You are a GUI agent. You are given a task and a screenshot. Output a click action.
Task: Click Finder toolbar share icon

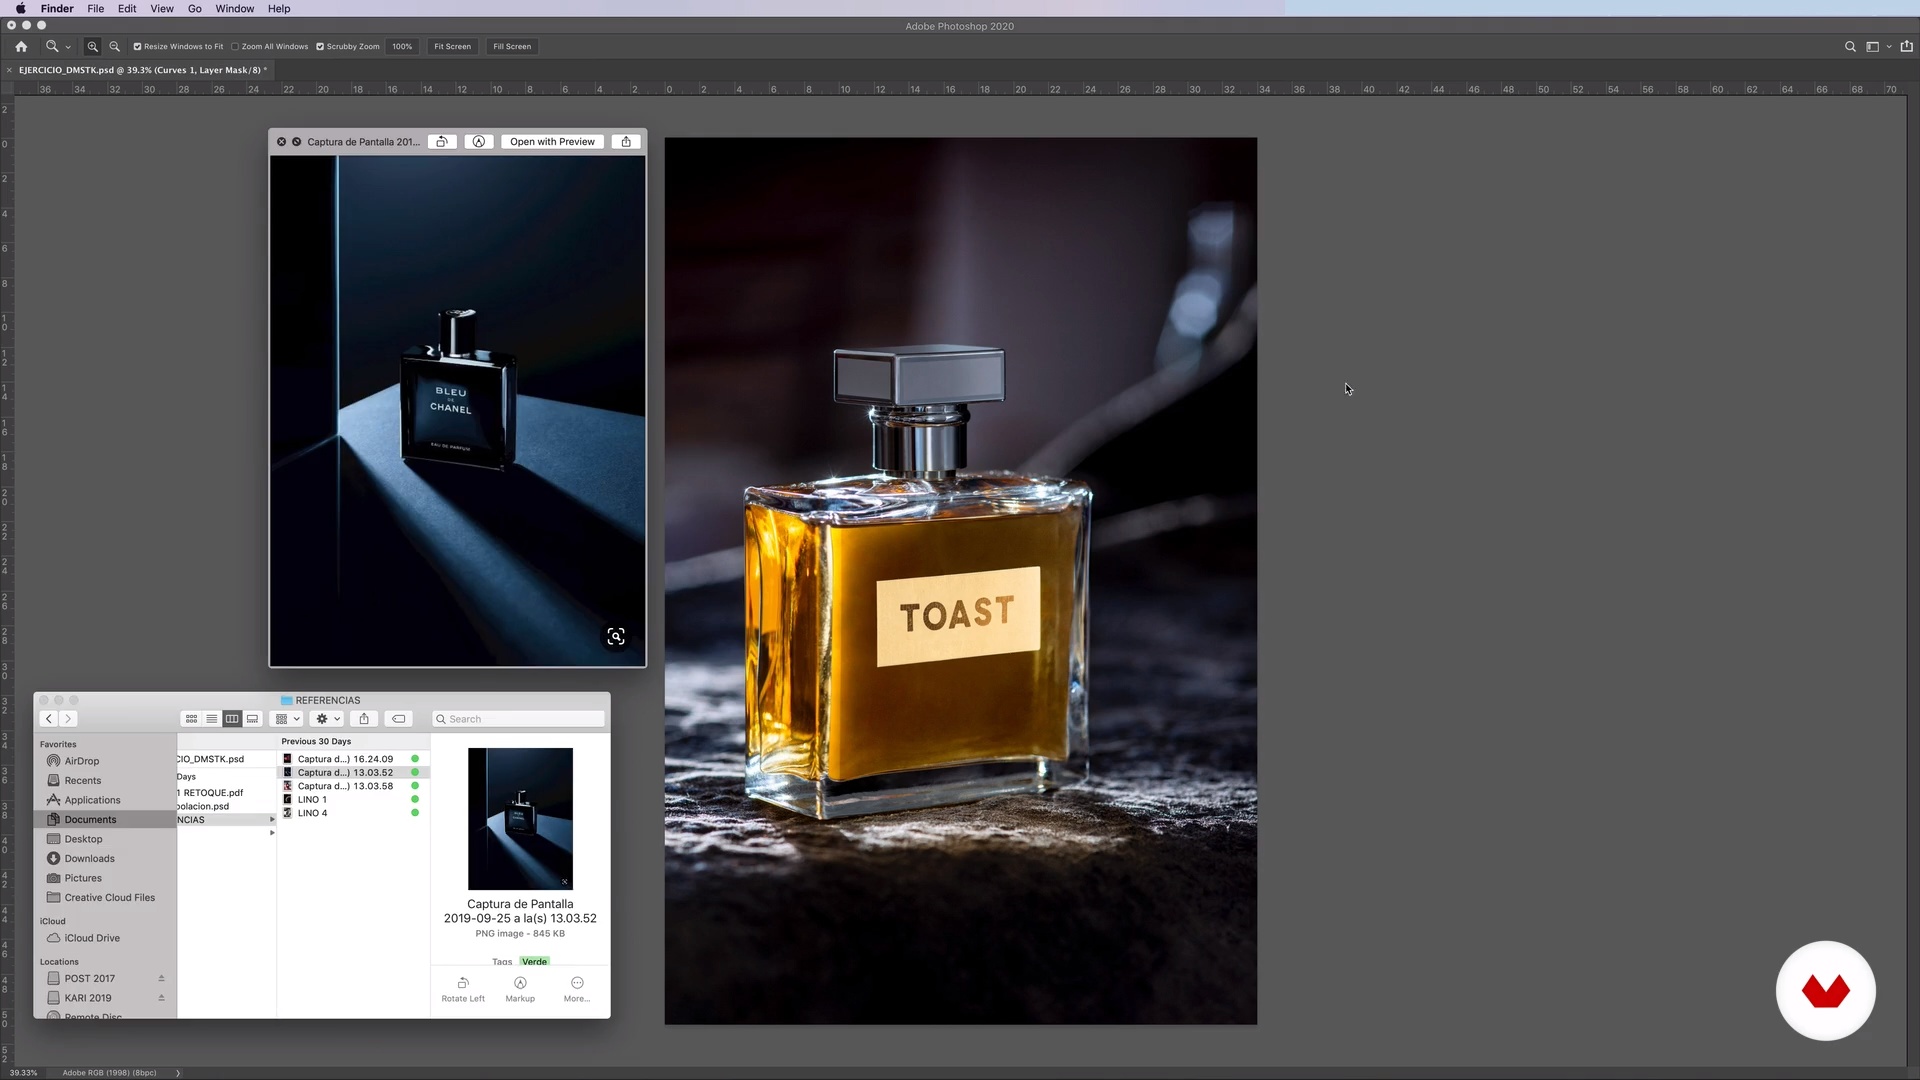pos(364,719)
